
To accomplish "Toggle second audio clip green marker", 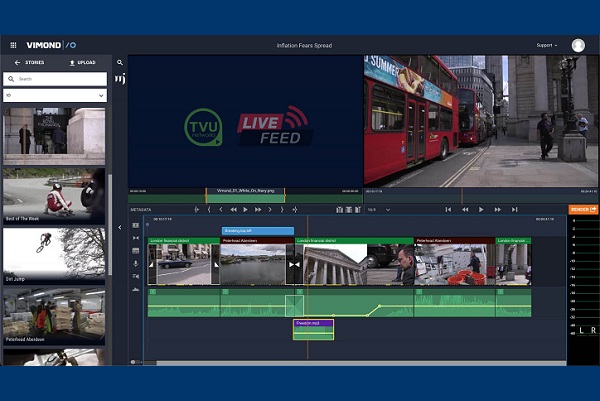I will coord(225,292).
